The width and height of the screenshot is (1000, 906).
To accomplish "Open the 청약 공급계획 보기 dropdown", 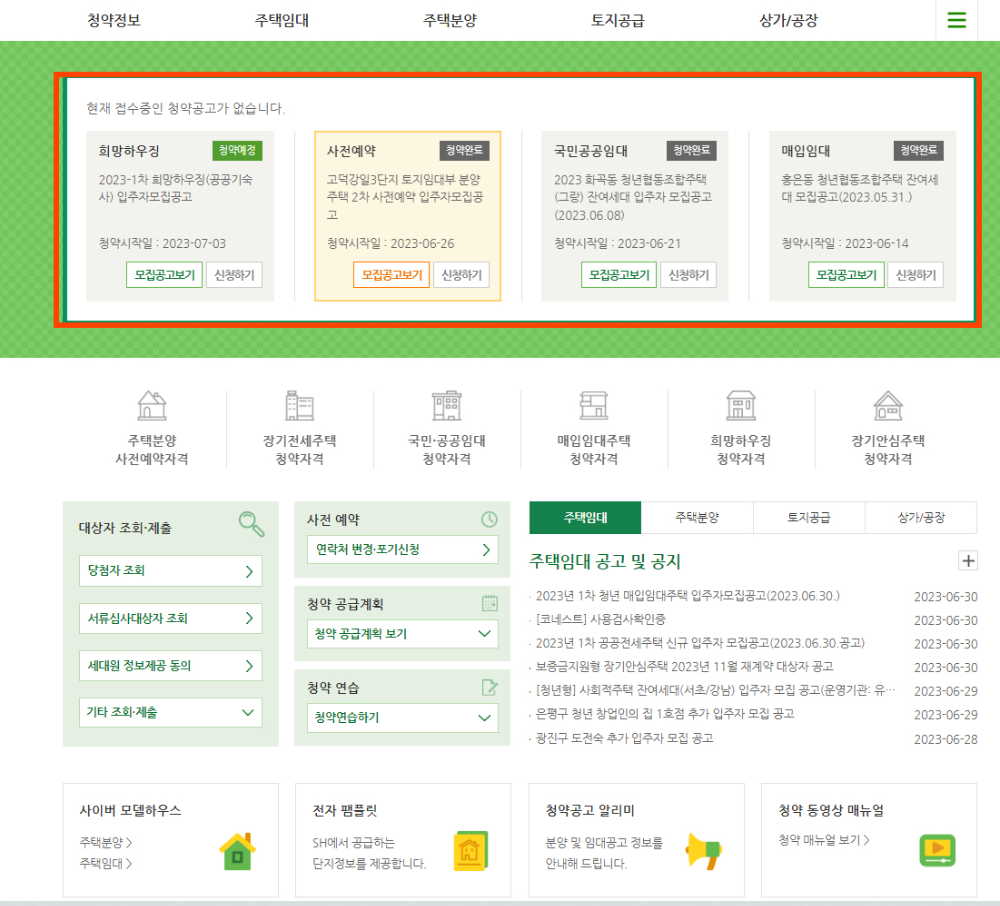I will pyautogui.click(x=402, y=633).
